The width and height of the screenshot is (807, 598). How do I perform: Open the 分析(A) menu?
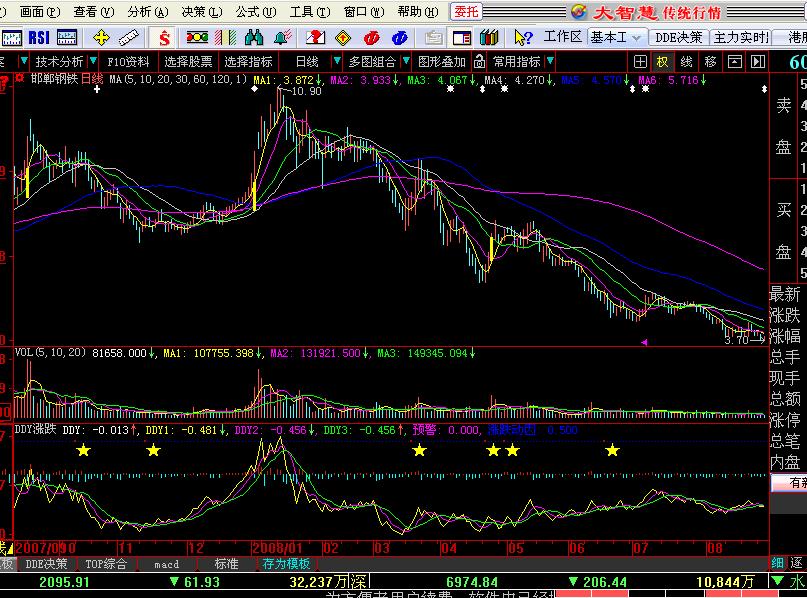tap(148, 11)
